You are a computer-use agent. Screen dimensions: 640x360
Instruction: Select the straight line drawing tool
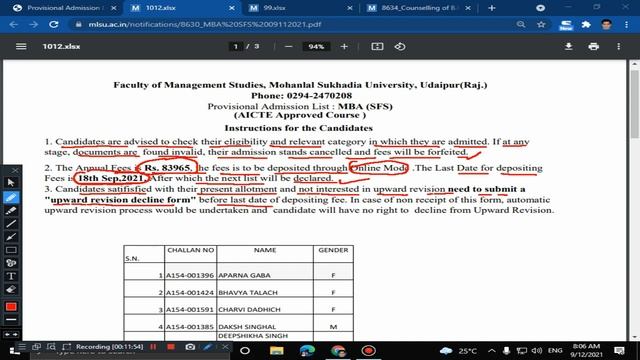click(x=11, y=224)
